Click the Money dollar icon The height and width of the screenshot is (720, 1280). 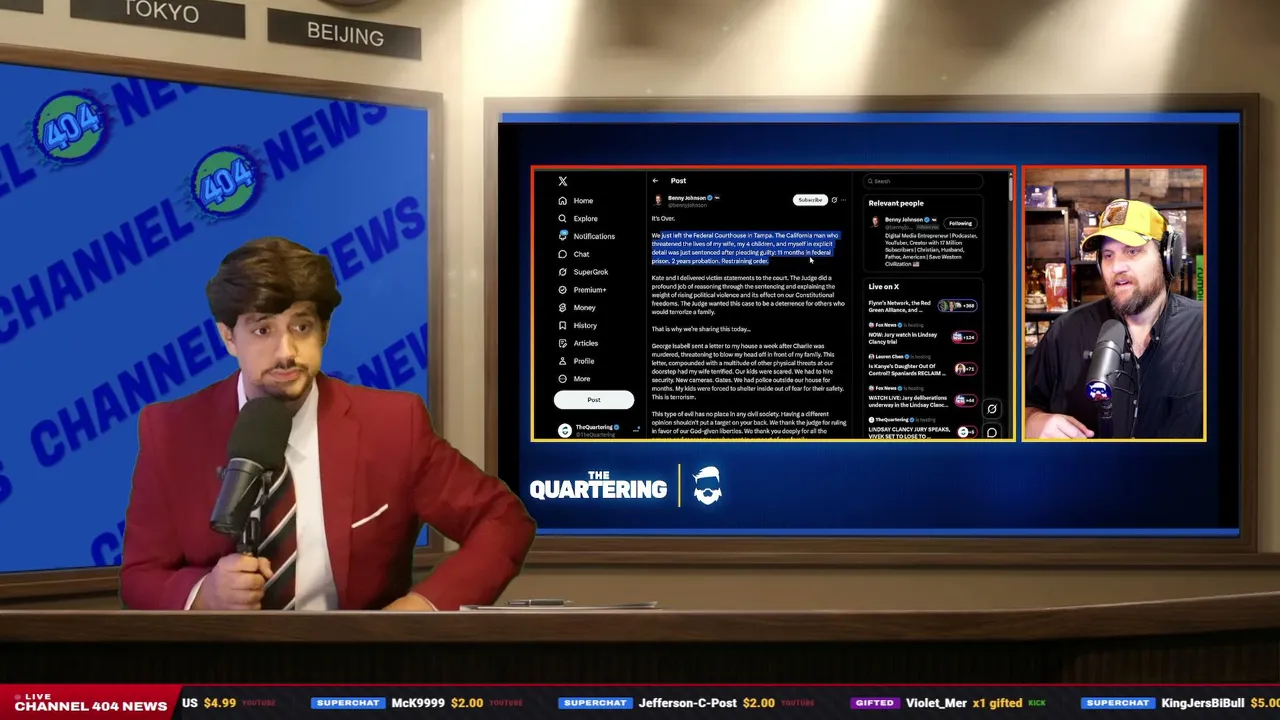pos(563,308)
